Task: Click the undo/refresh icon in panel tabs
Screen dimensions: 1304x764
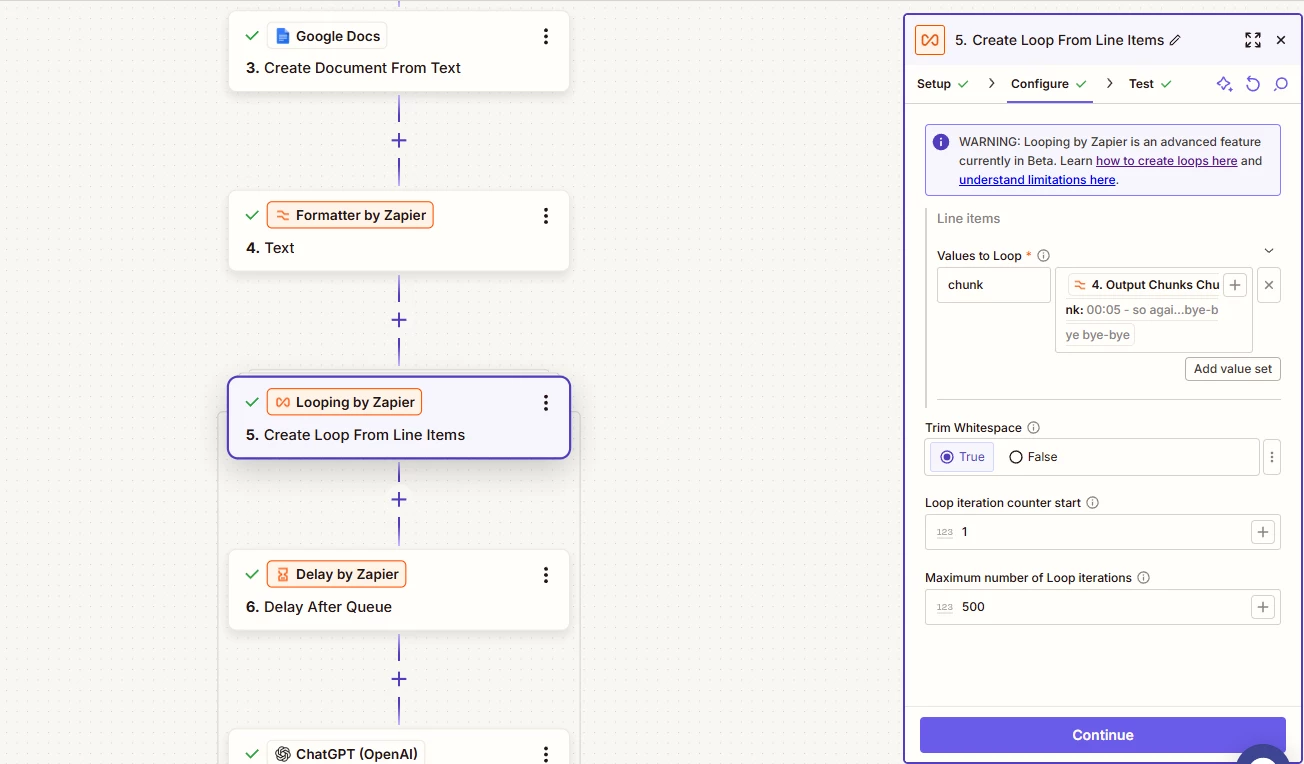Action: tap(1253, 84)
